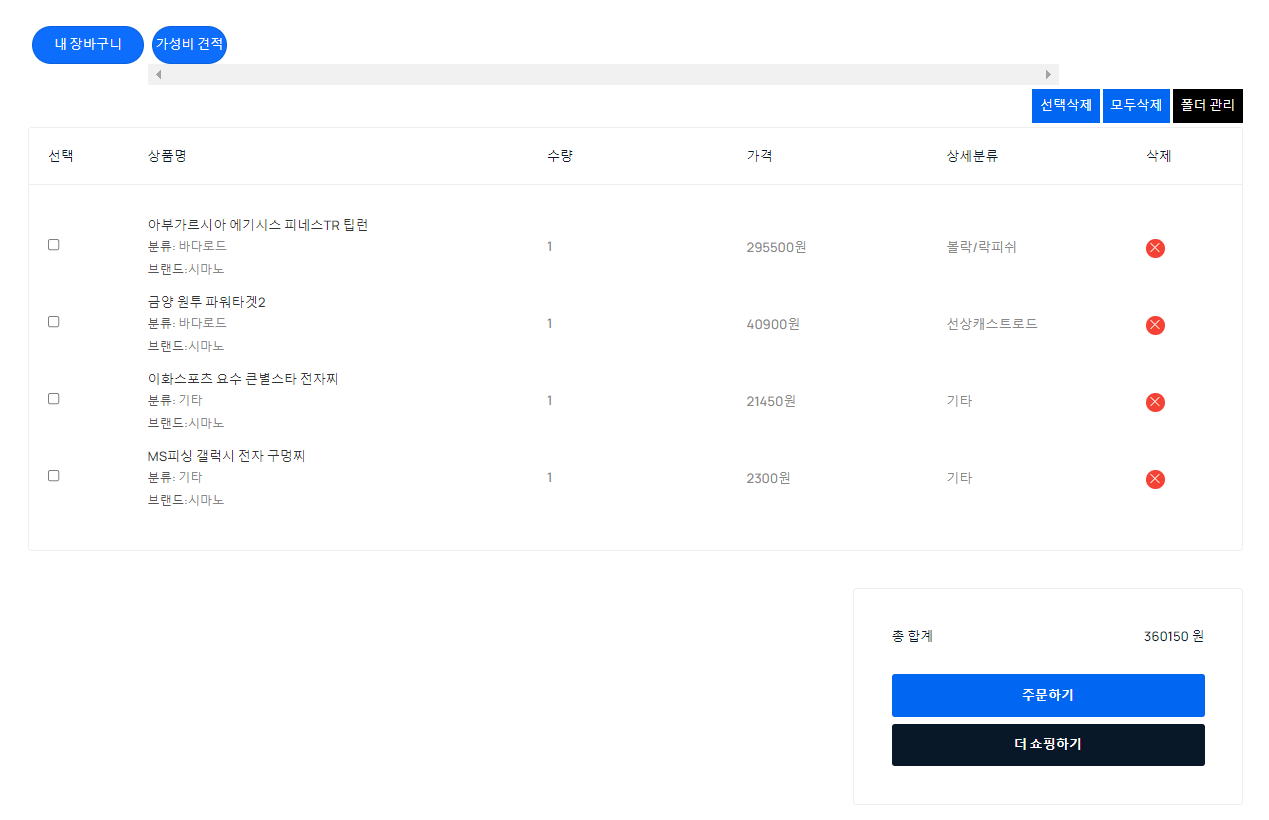Delete 아부가르시아 에기시스 피네스TR 팁런 item with red X
Screen dimensions: 1269x820
pyautogui.click(x=1155, y=248)
